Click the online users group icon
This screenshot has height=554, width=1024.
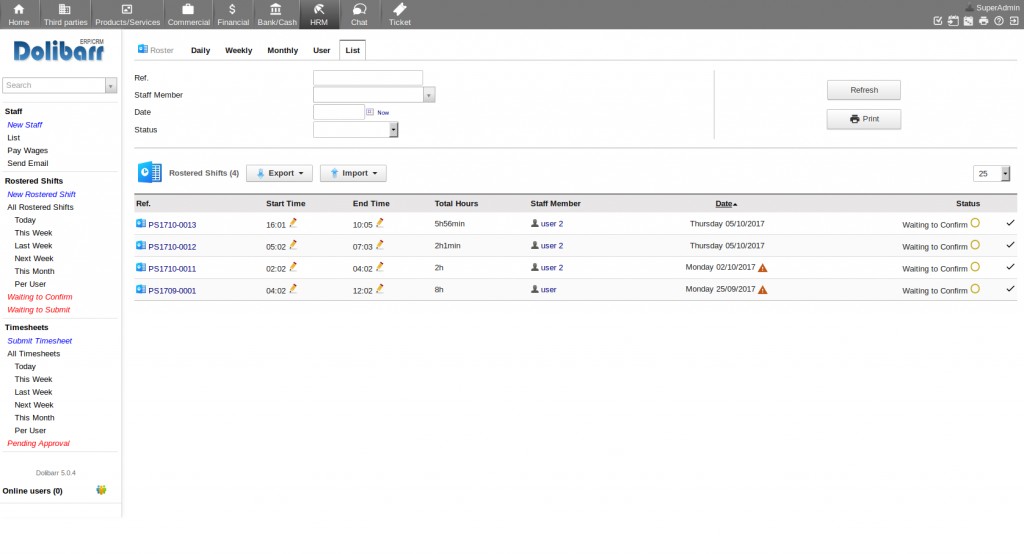coord(101,490)
